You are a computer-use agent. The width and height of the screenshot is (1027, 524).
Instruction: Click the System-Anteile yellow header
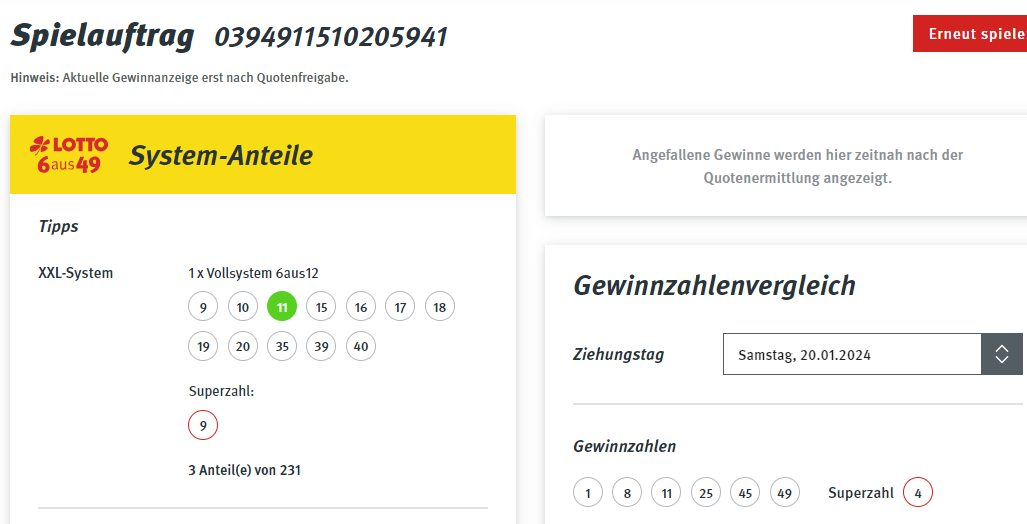tap(263, 155)
